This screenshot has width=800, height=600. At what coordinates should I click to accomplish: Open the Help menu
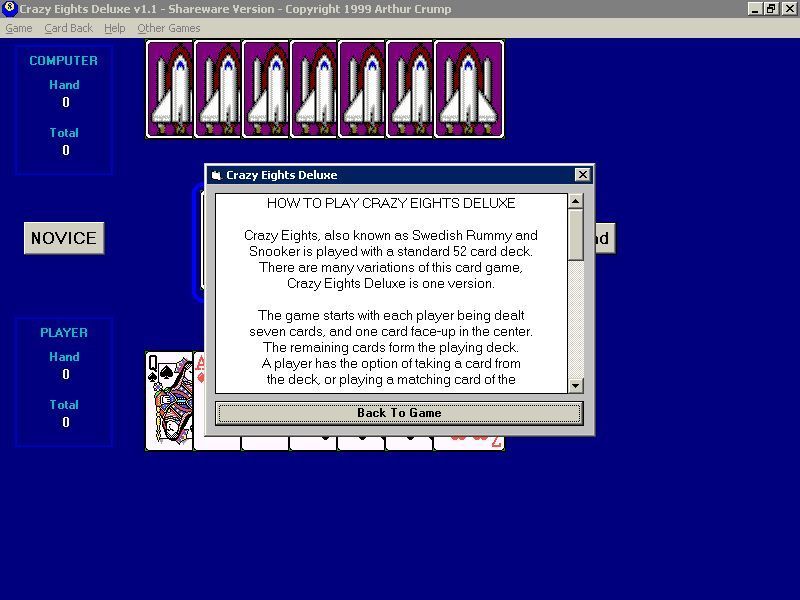click(114, 28)
